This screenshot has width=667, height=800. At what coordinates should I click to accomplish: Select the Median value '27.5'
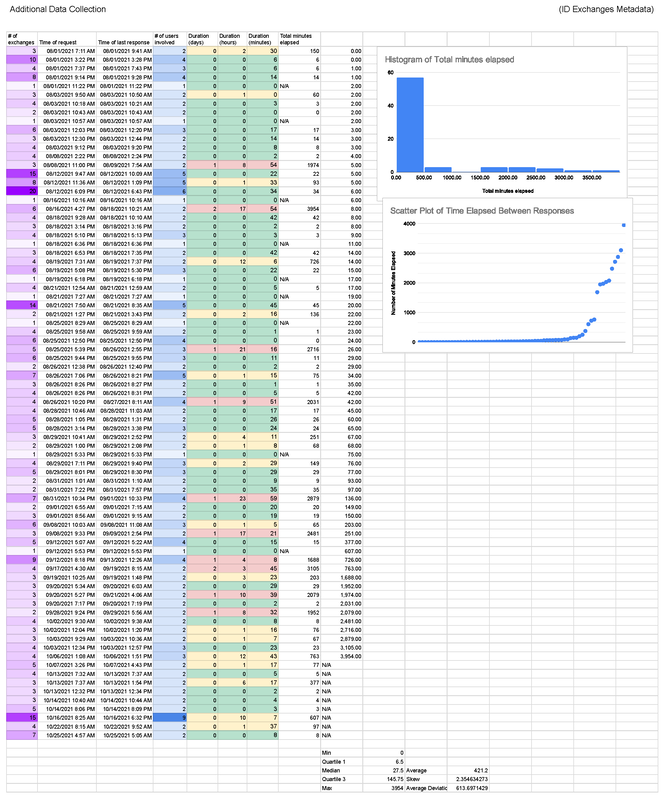(384, 770)
